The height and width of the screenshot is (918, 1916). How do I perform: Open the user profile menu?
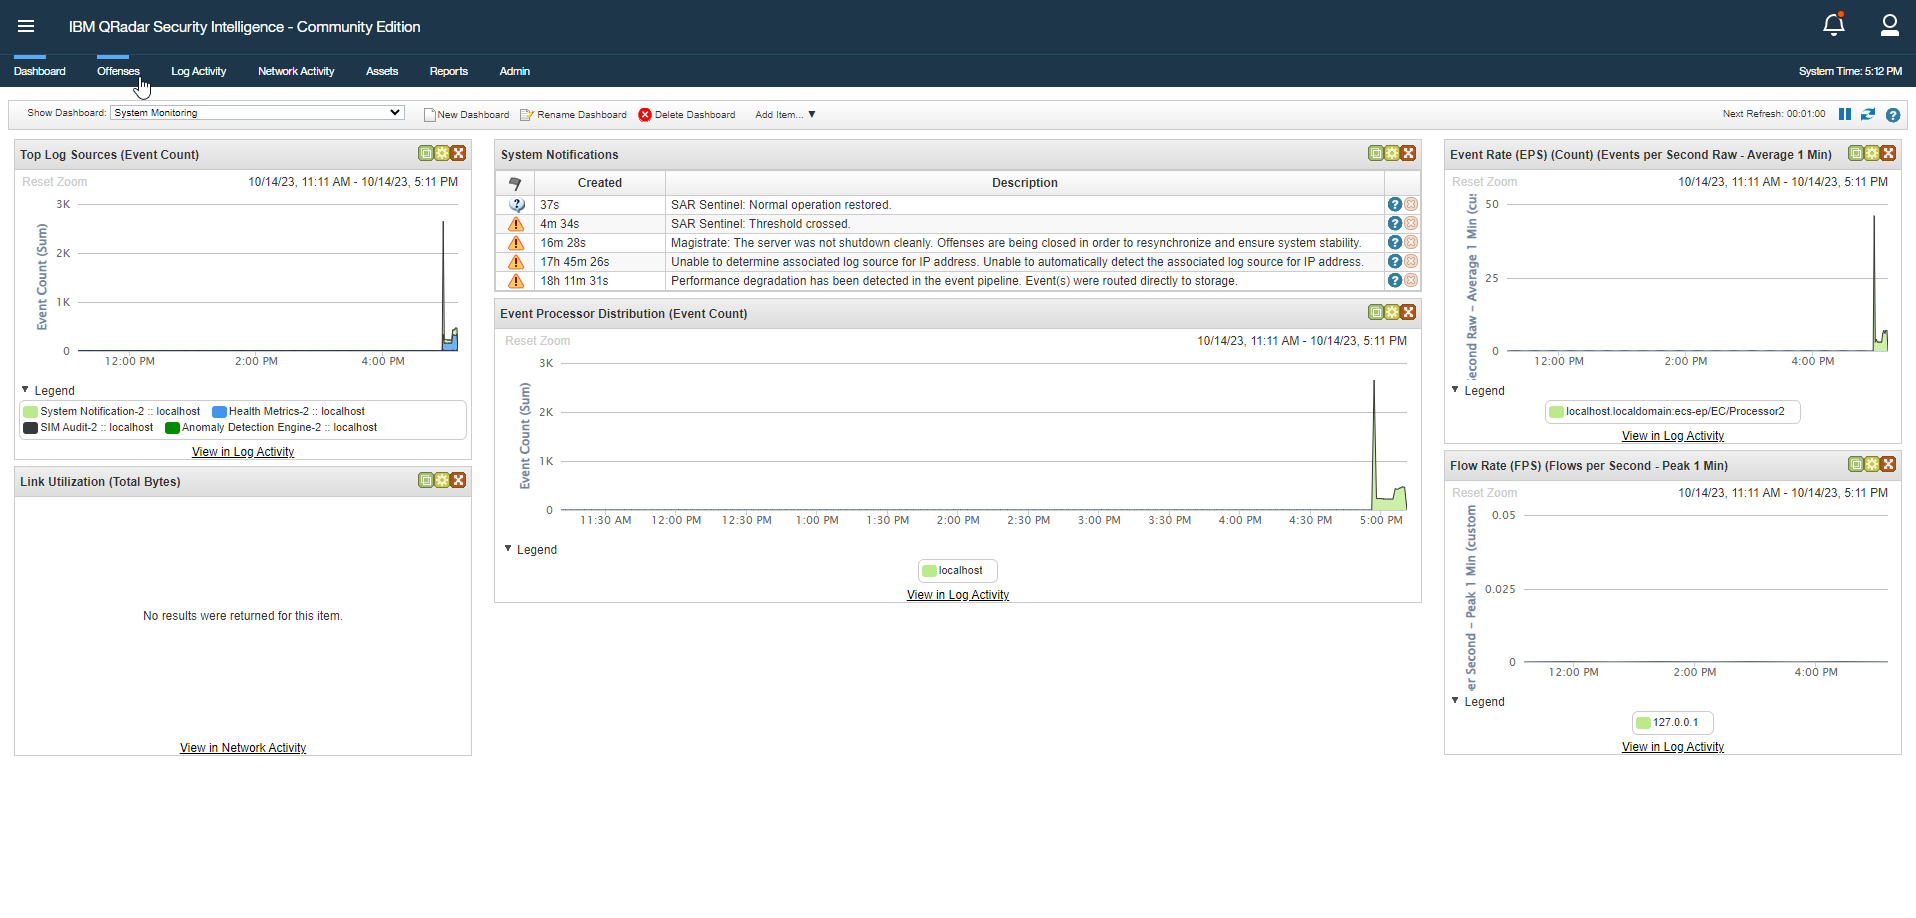coord(1889,25)
